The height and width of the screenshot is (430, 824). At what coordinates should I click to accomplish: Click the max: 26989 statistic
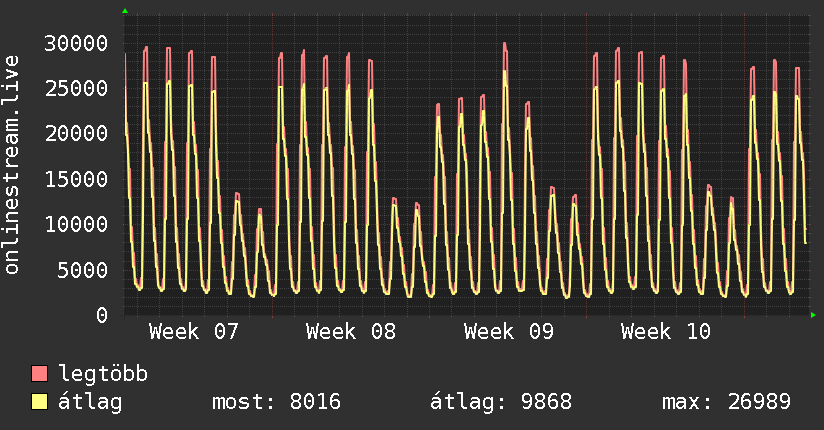[726, 402]
